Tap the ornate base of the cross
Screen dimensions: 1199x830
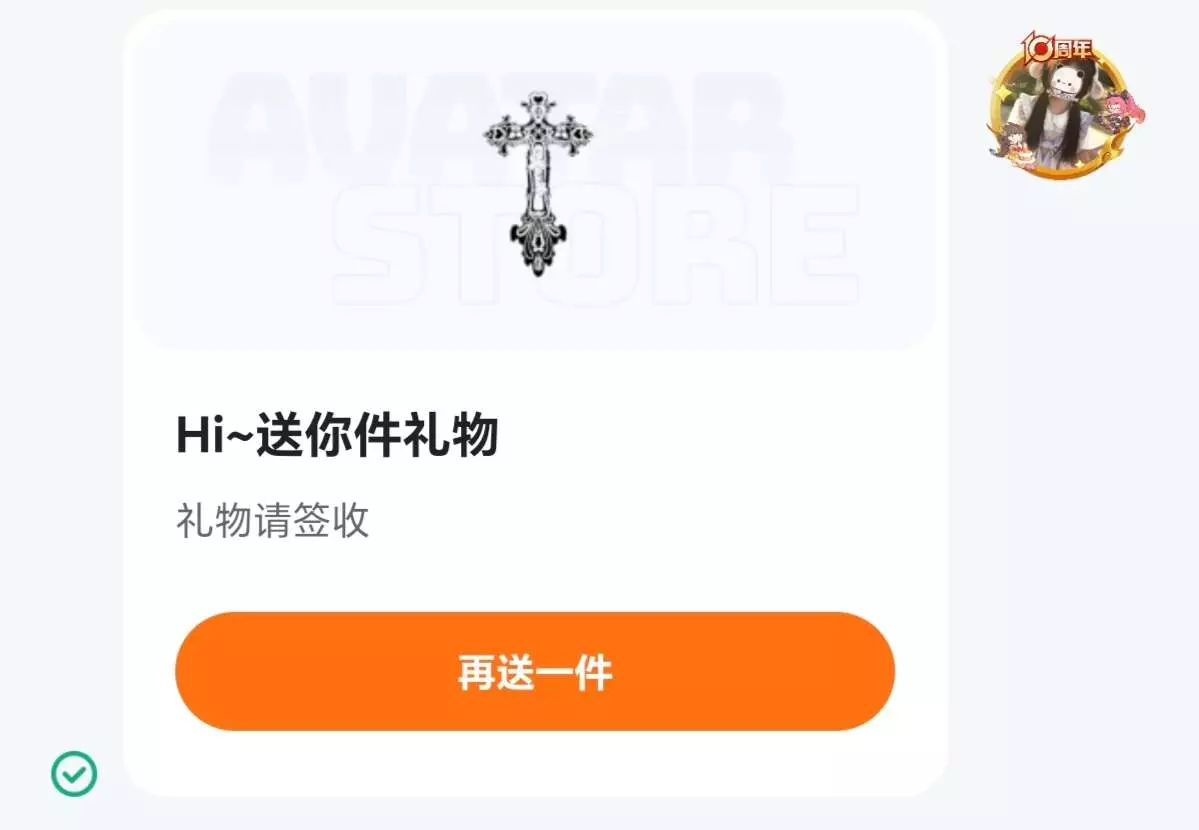tap(538, 245)
